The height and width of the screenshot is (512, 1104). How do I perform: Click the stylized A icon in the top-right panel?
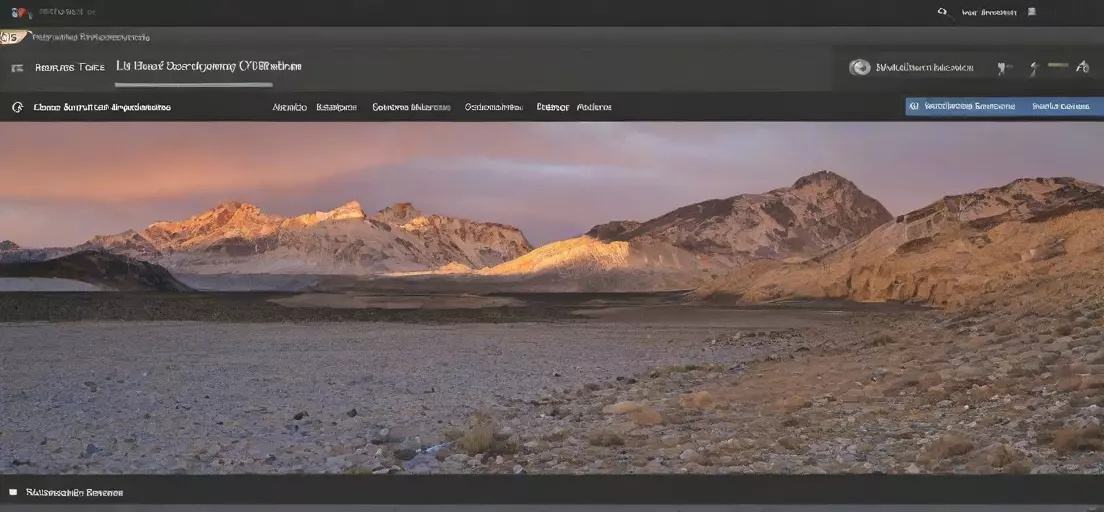pyautogui.click(x=1082, y=67)
